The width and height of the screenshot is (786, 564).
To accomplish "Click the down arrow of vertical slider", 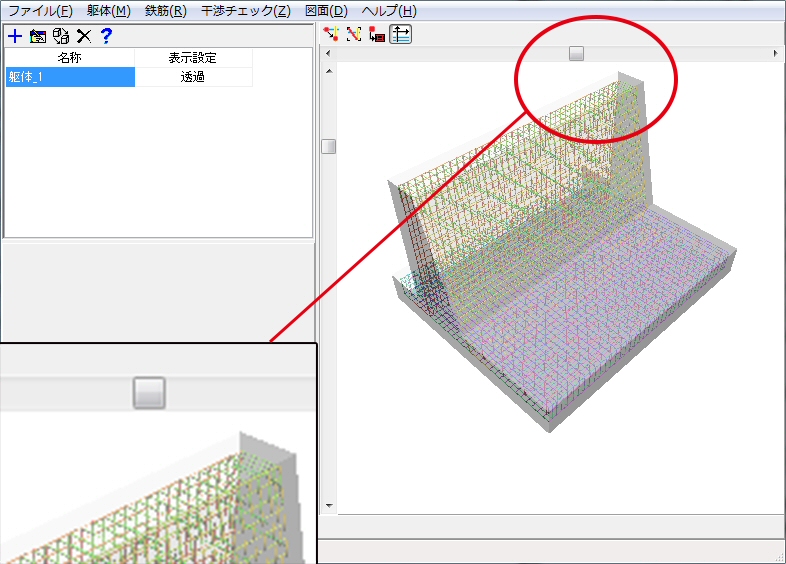I will [x=329, y=505].
